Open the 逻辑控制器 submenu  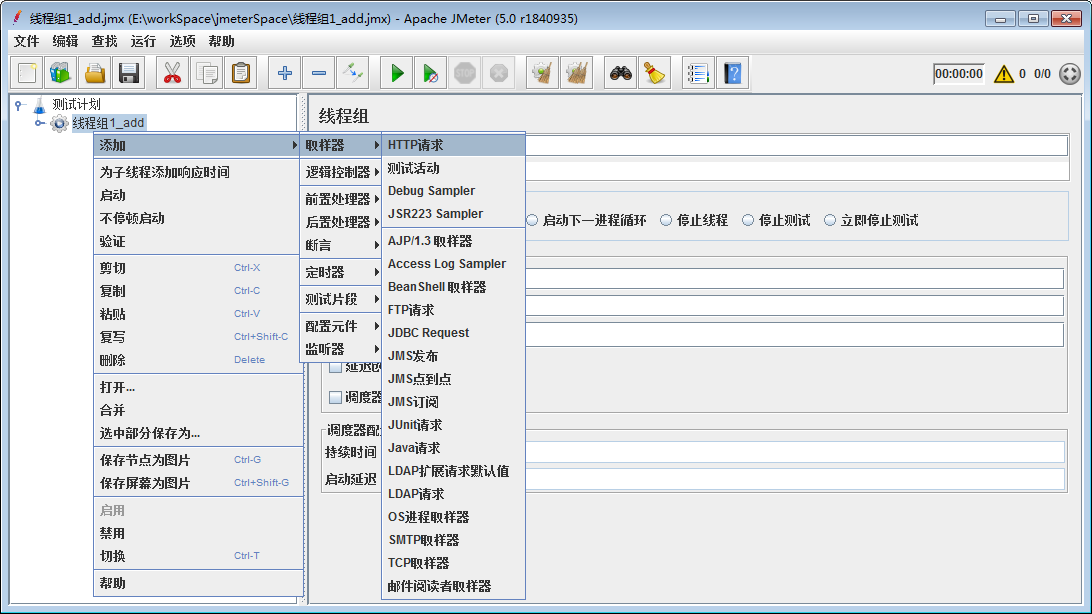(x=341, y=172)
